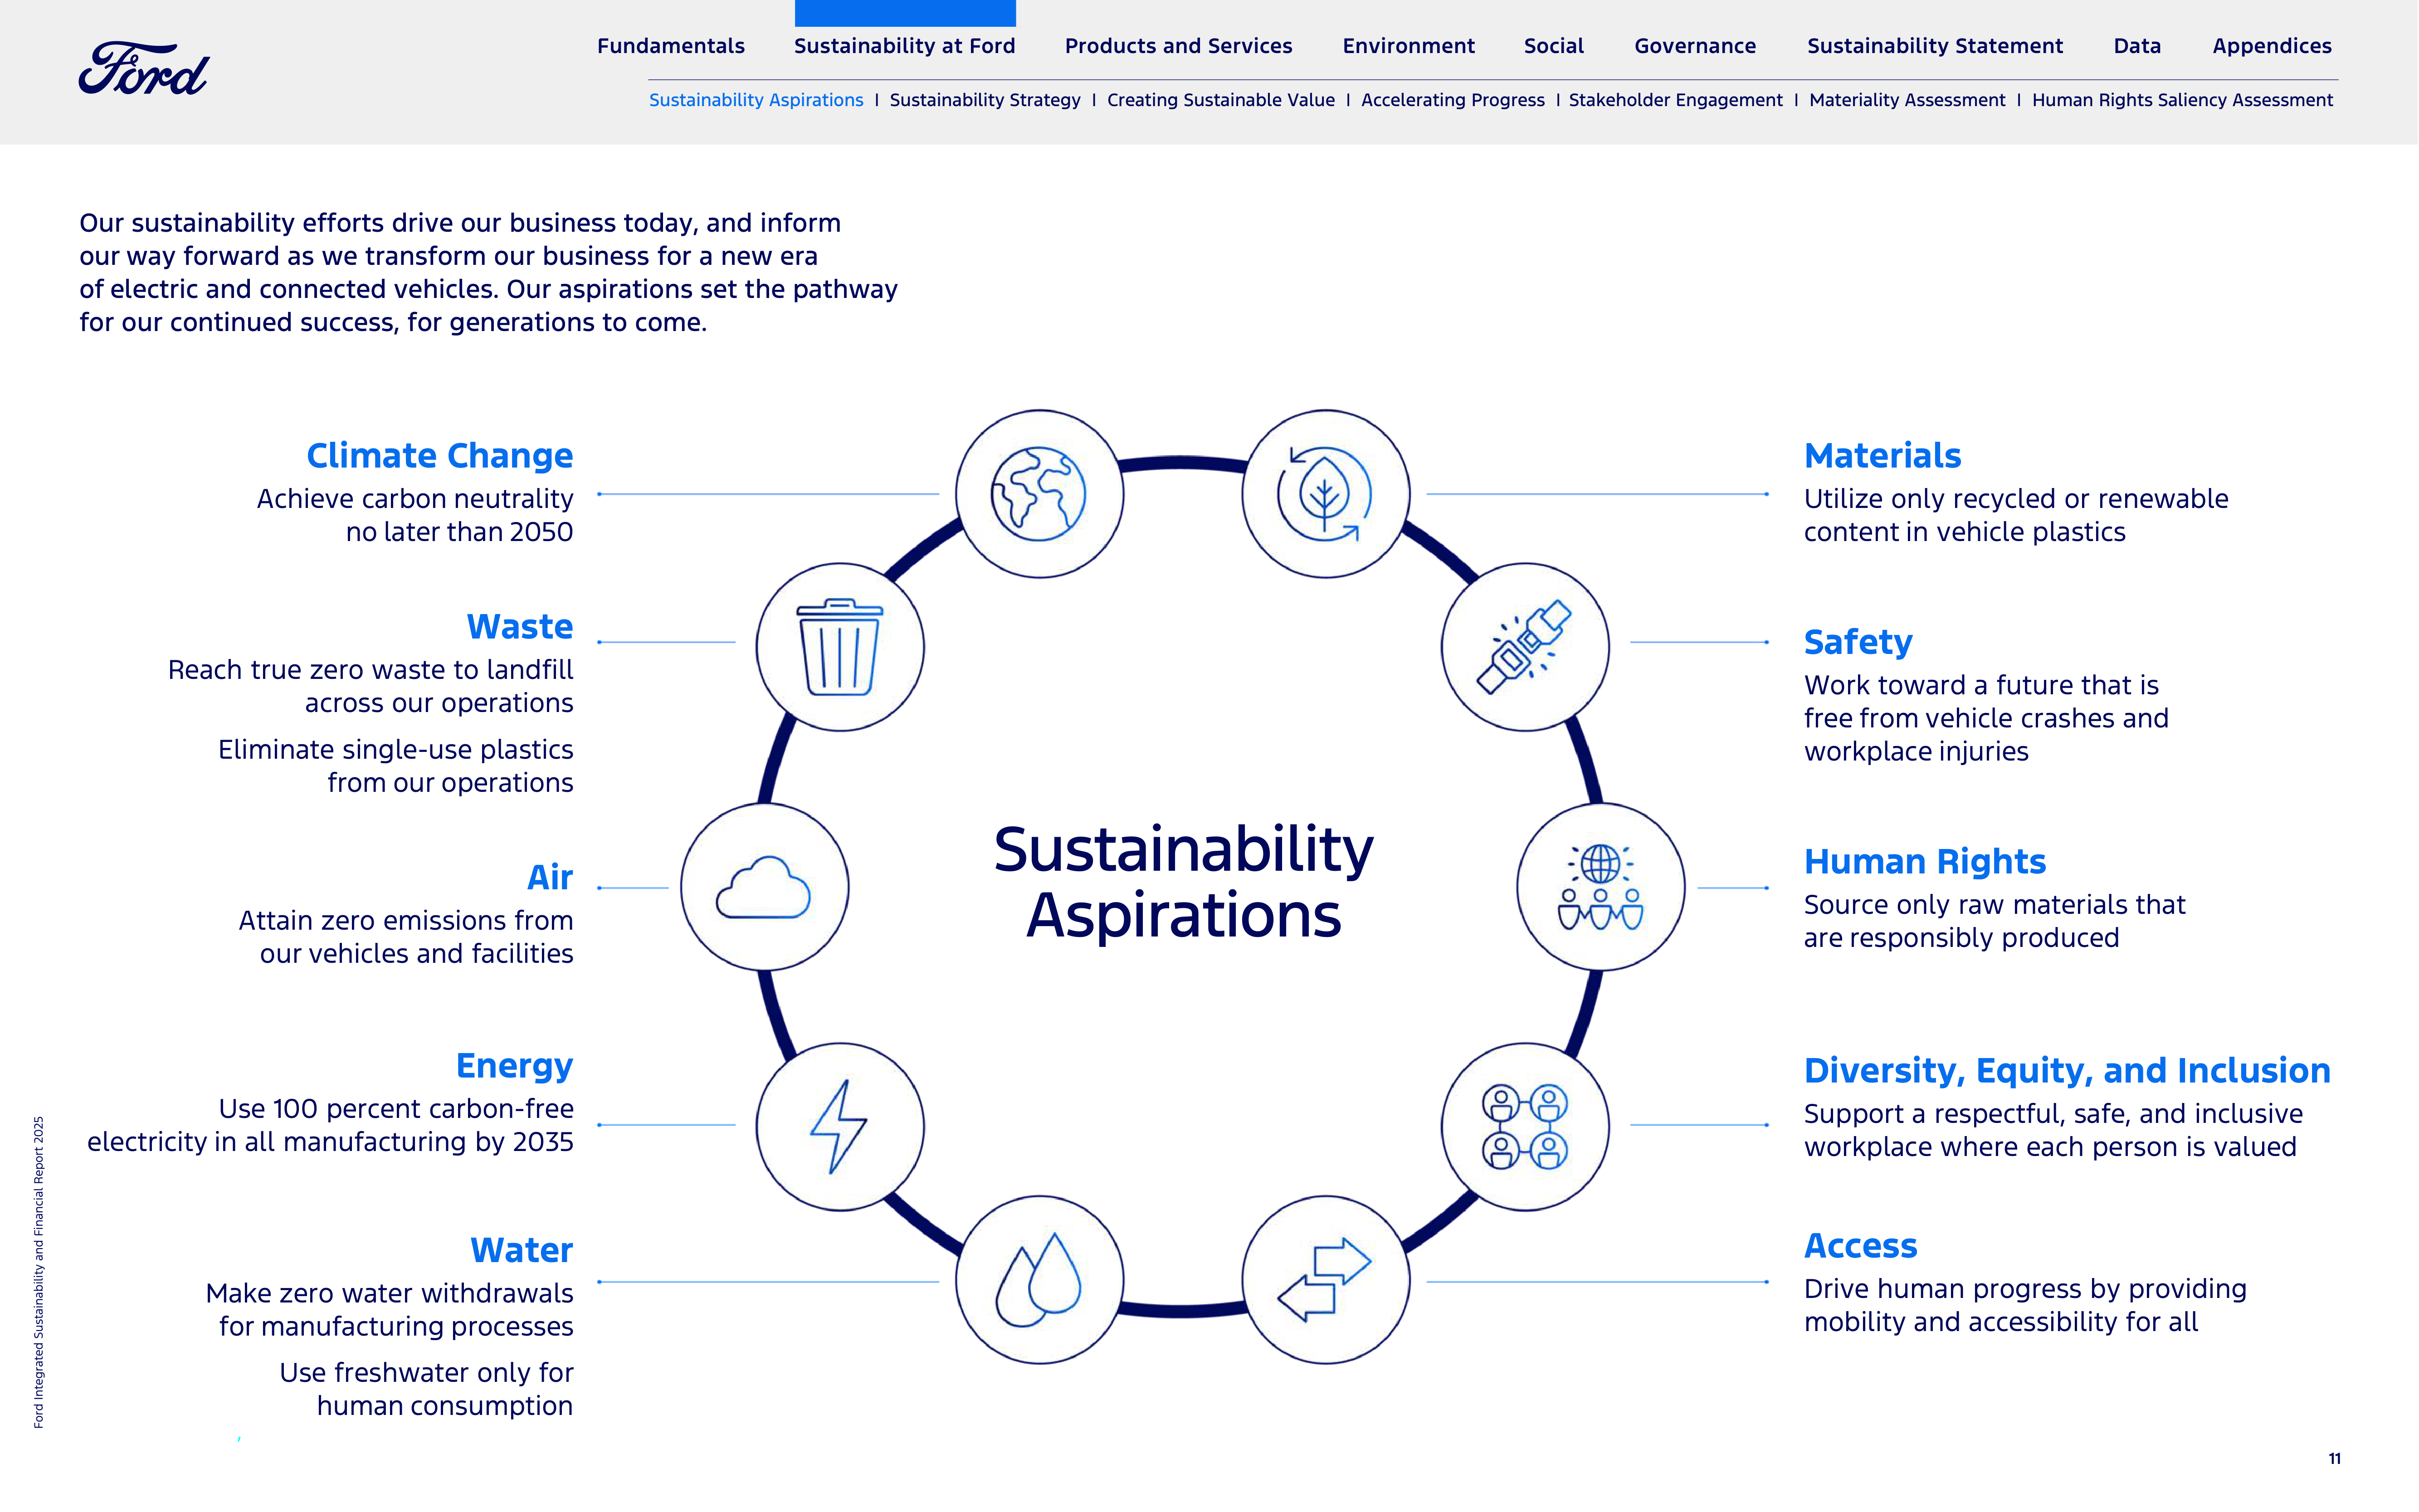Select the Sustainability at Ford tab
The height and width of the screenshot is (1512, 2419).
905,46
